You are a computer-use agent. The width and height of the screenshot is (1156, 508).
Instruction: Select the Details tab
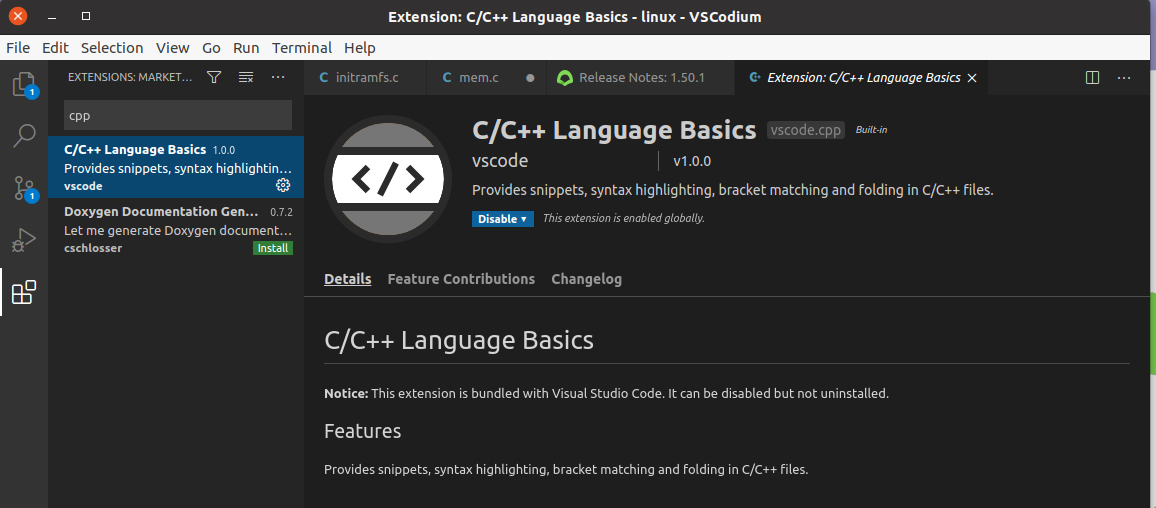(348, 279)
